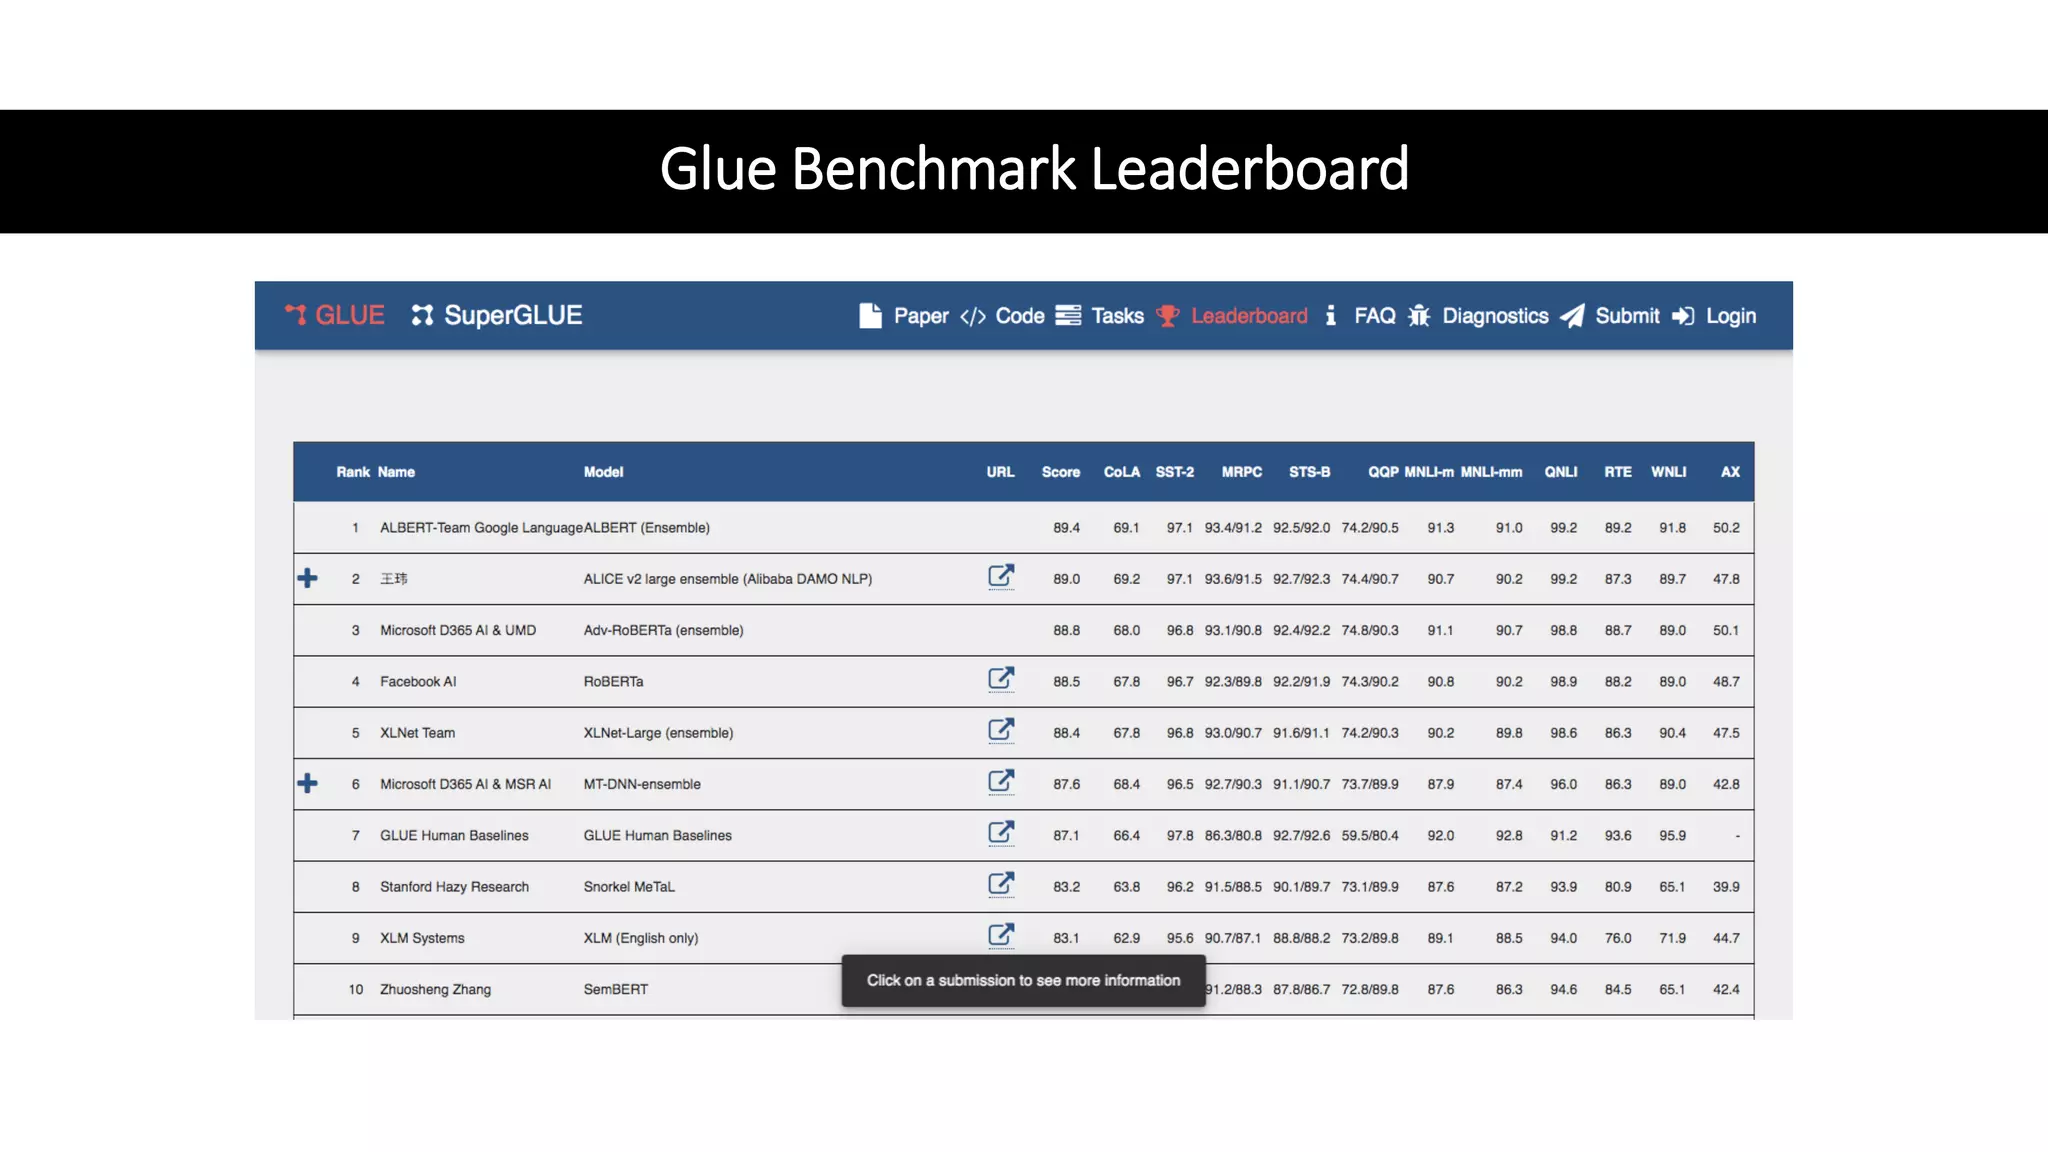Image resolution: width=2048 pixels, height=1152 pixels.
Task: Open the FAQ menu item
Action: pos(1374,316)
